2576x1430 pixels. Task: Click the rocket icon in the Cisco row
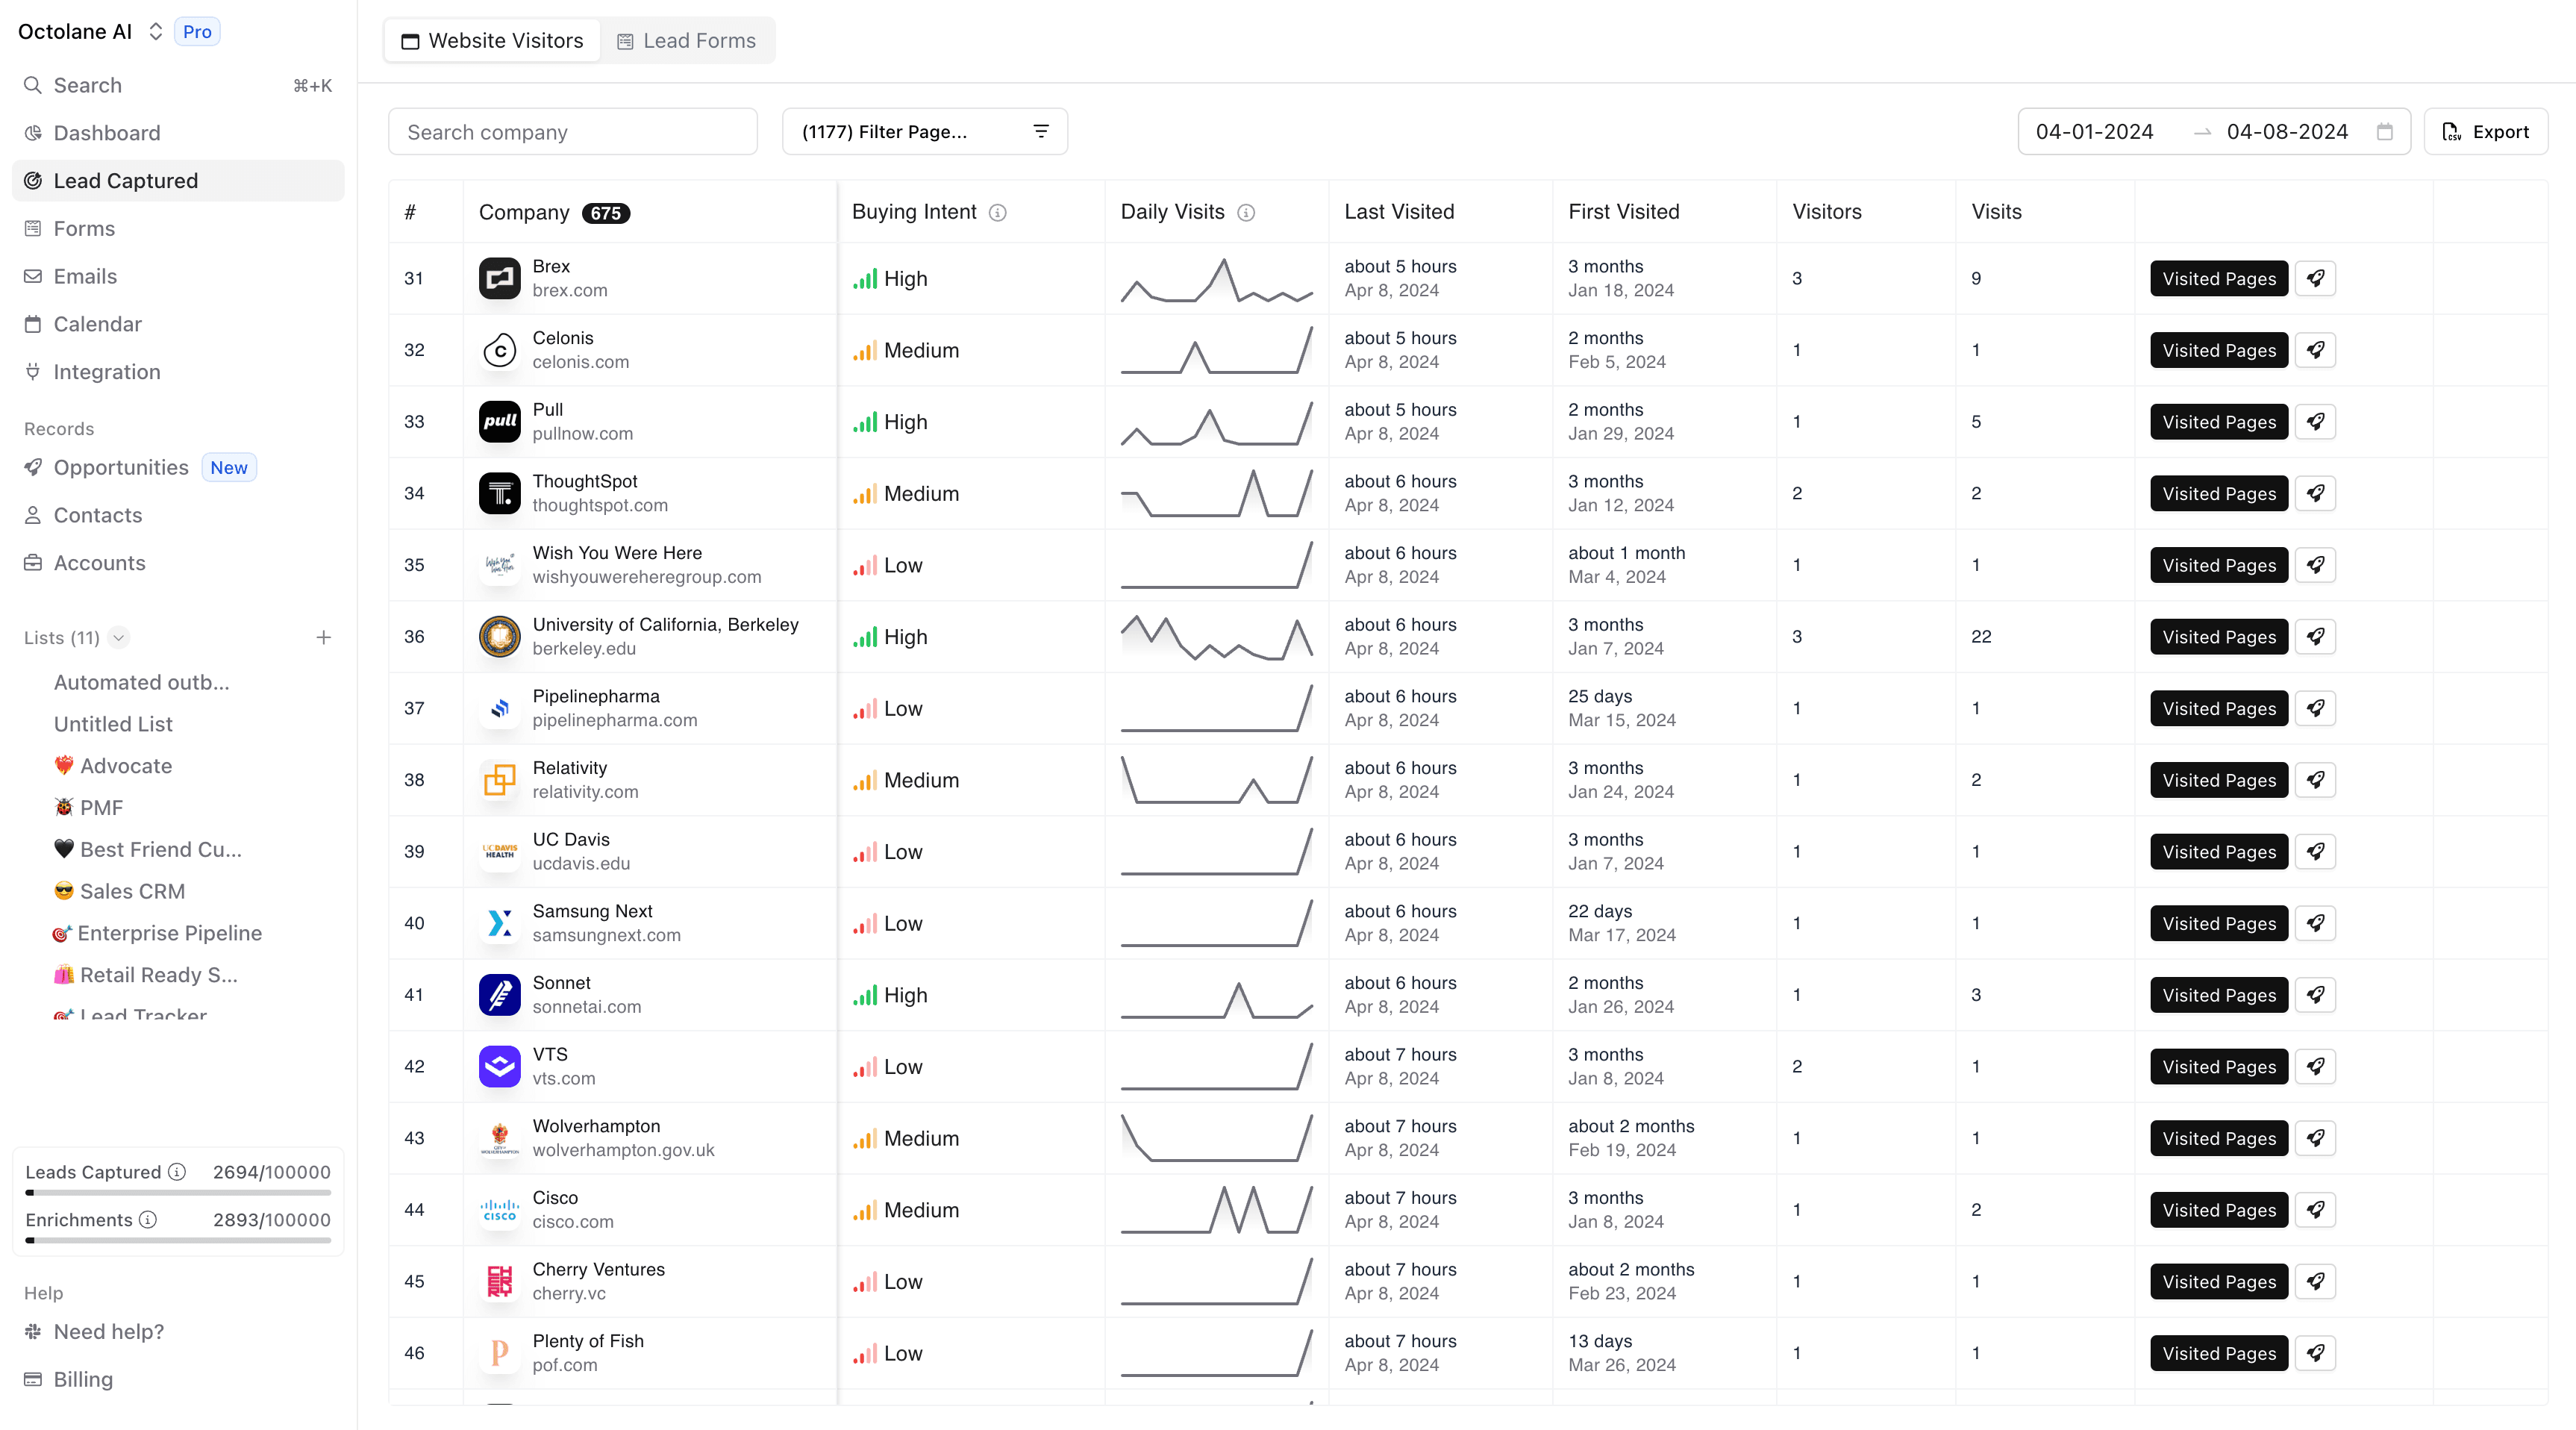2315,1210
